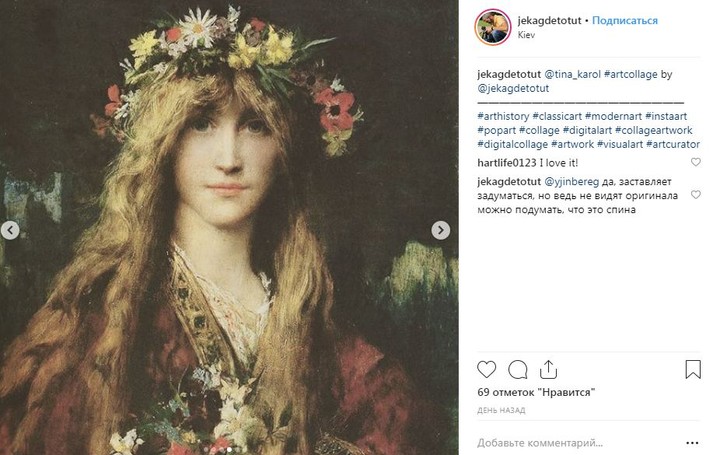The width and height of the screenshot is (713, 455).
Task: Open the @tina_karol mention
Action: point(572,74)
